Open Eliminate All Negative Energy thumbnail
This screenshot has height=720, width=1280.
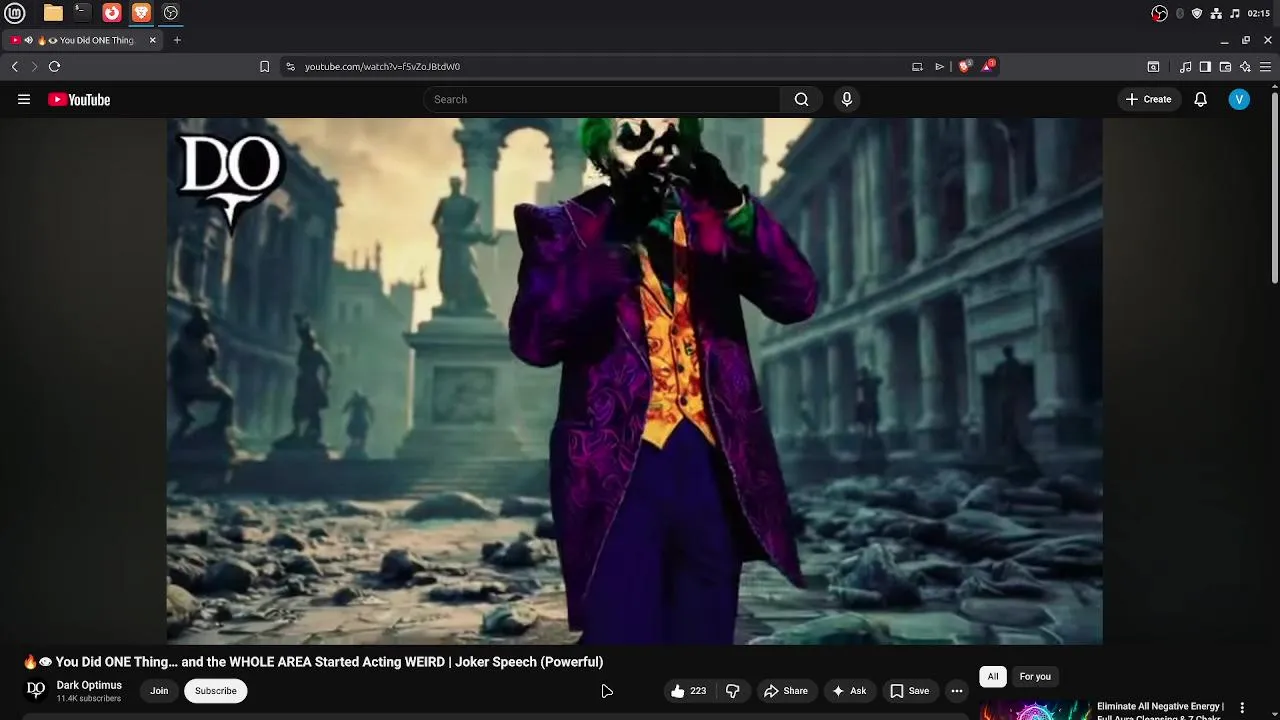click(x=1035, y=710)
